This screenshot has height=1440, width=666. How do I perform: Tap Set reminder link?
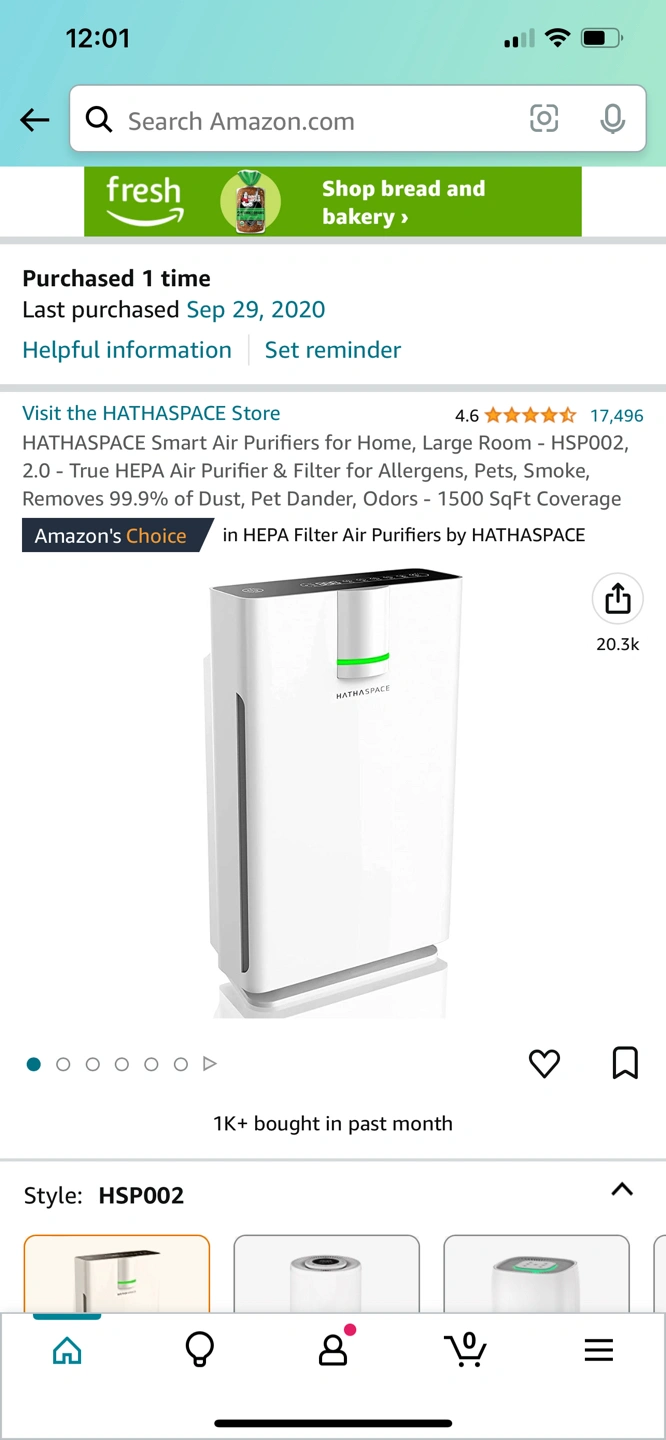[333, 350]
